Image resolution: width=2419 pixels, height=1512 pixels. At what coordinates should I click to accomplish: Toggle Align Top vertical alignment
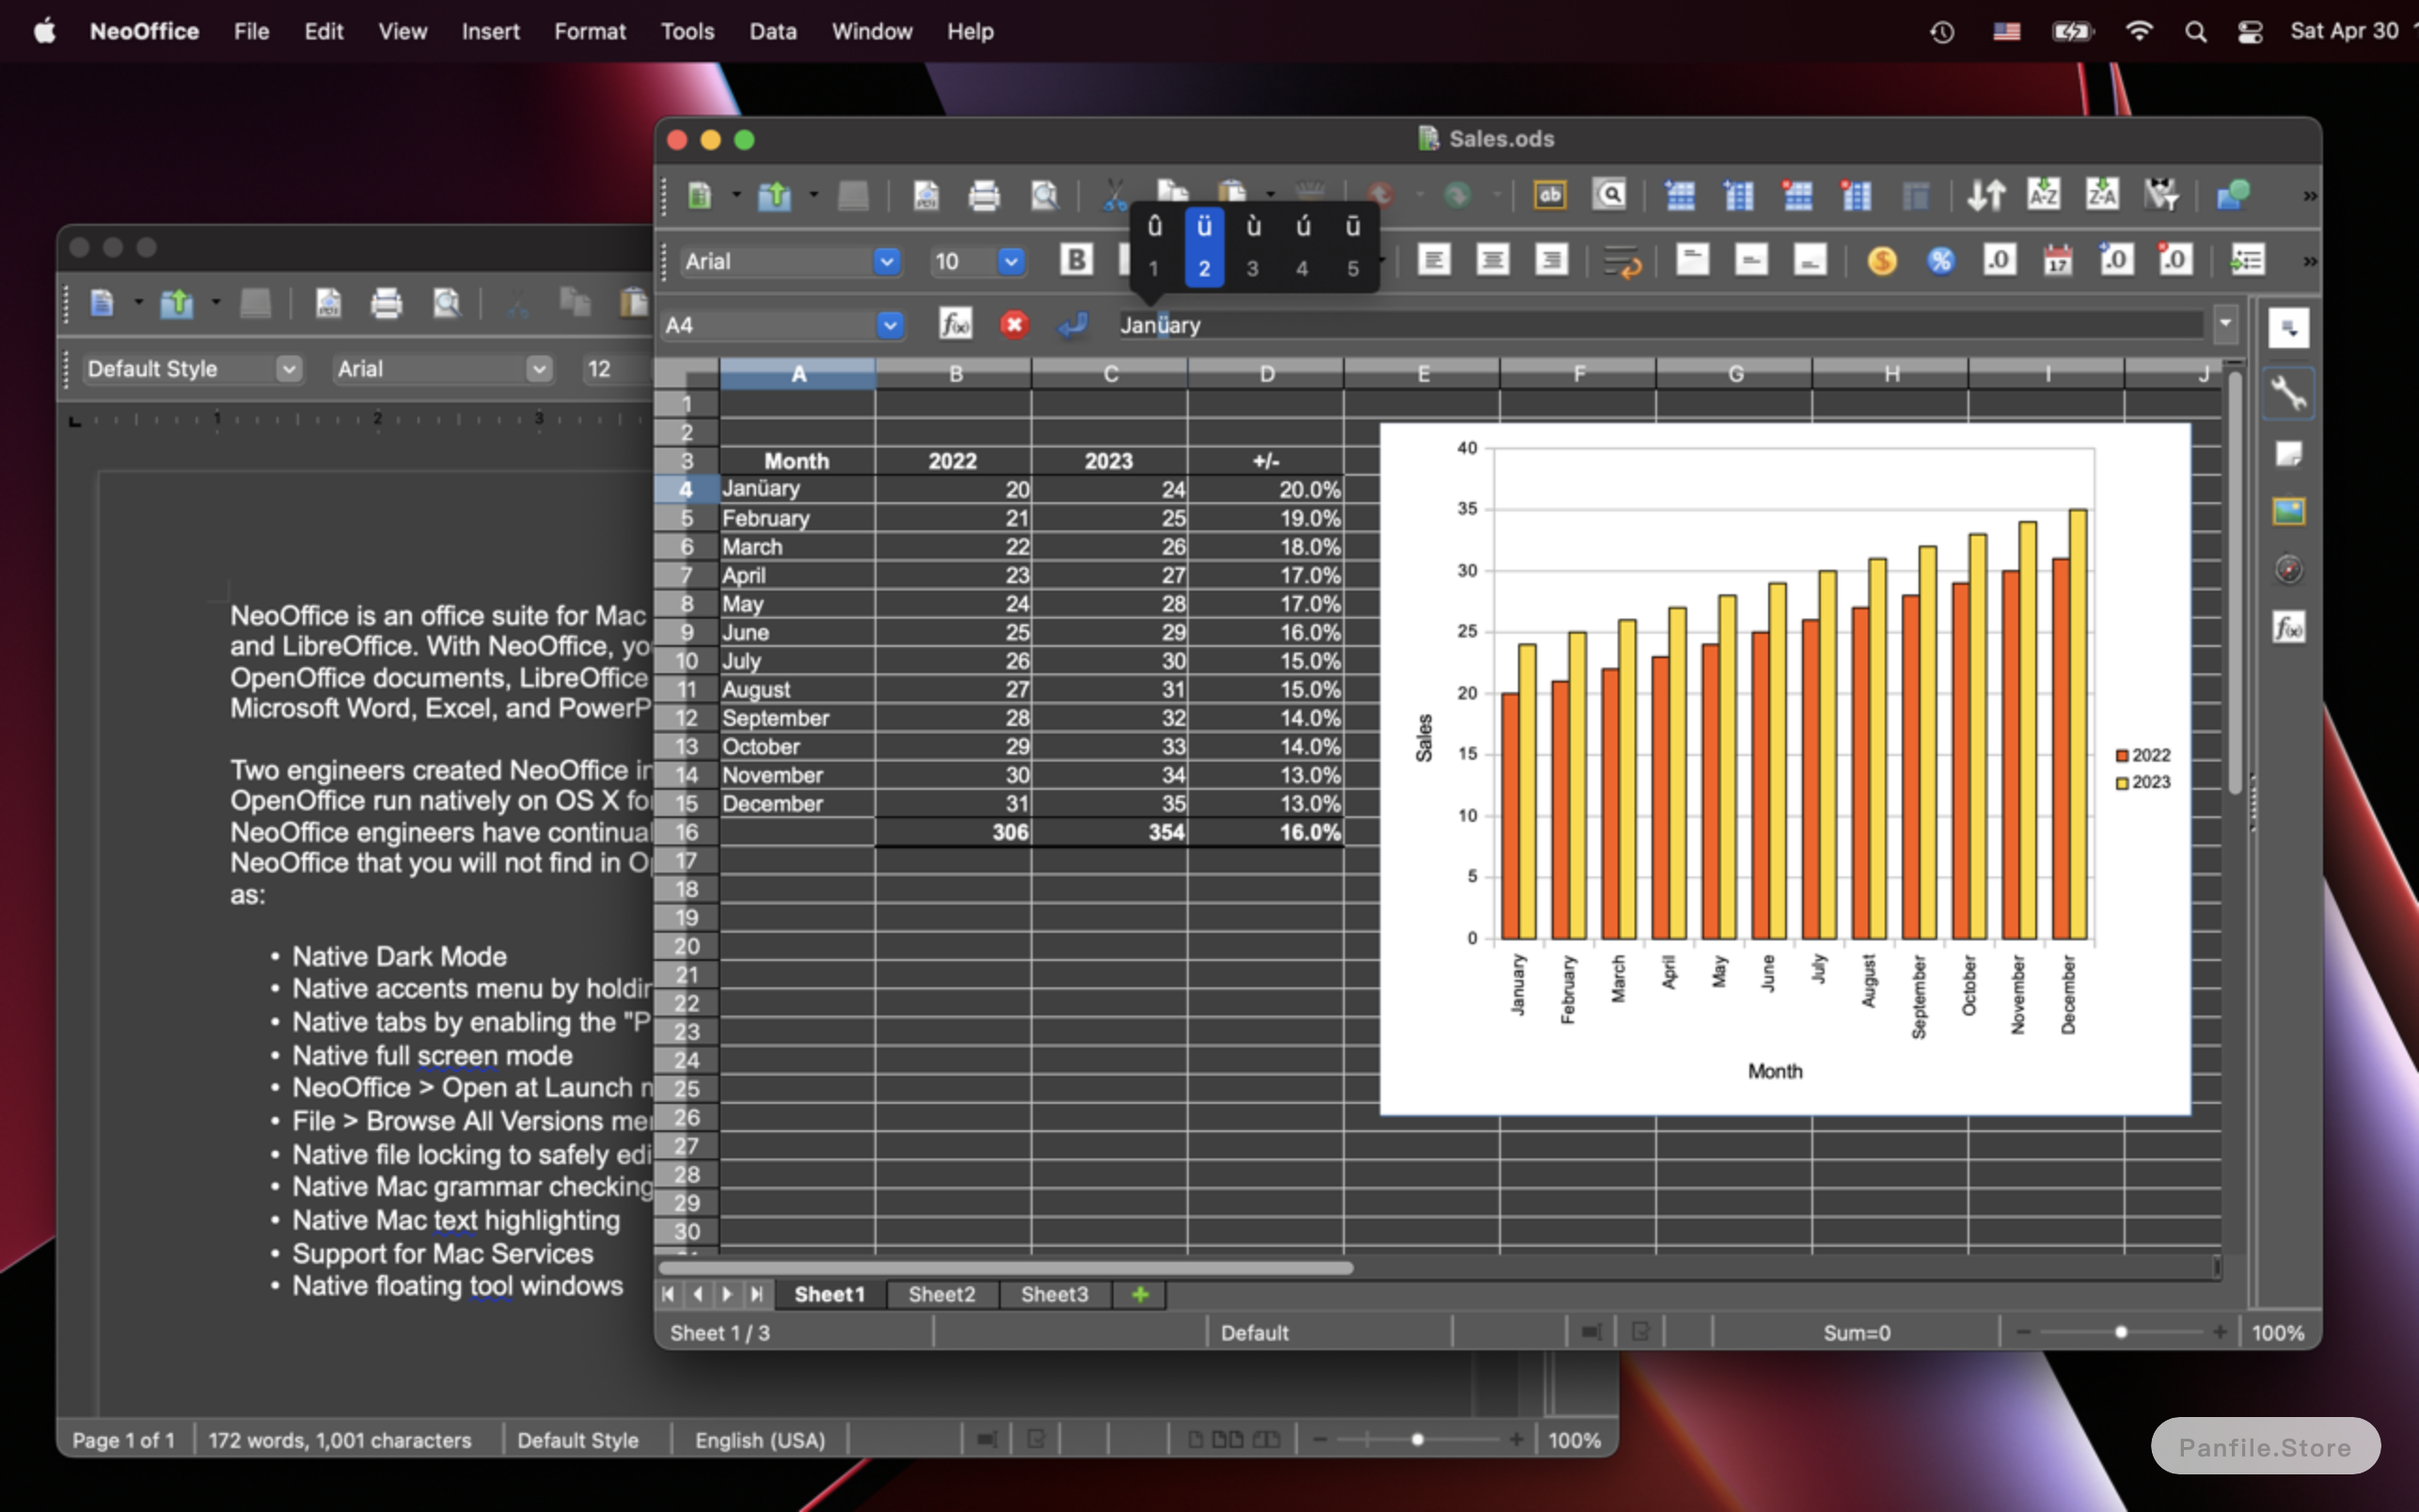[1692, 261]
